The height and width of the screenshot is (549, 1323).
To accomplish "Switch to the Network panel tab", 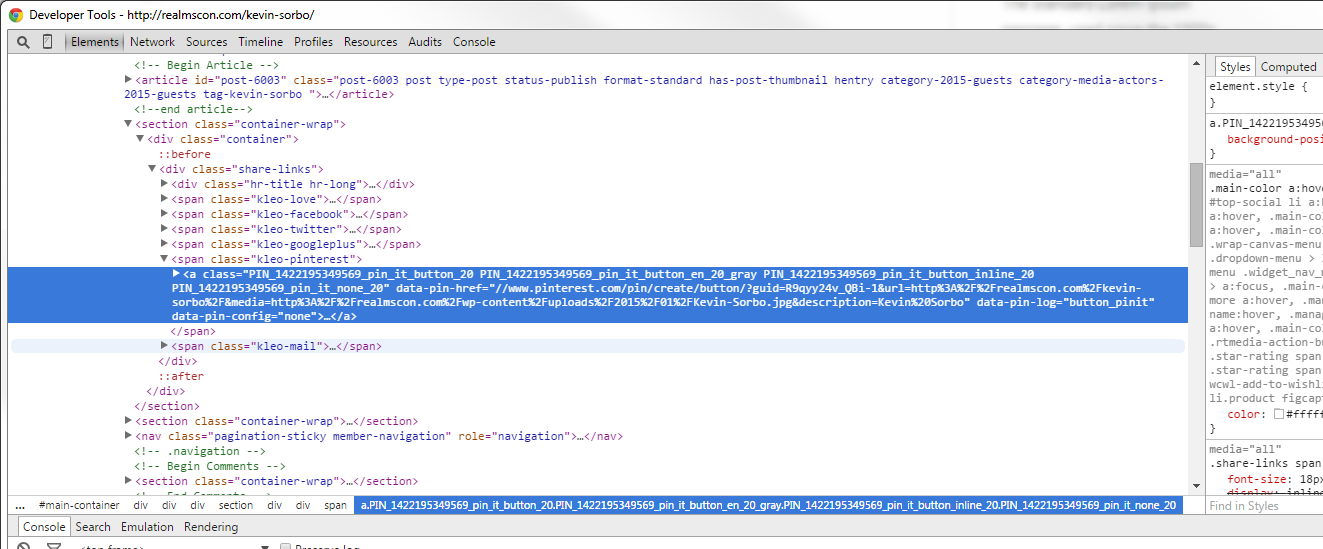I will point(152,42).
